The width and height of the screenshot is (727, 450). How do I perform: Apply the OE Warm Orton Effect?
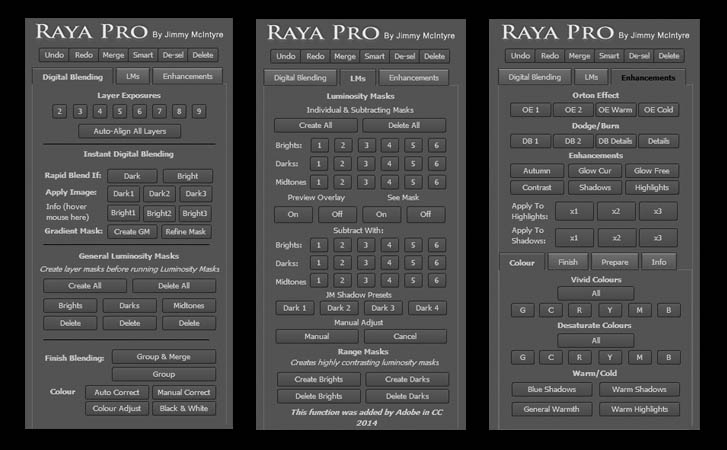click(615, 110)
